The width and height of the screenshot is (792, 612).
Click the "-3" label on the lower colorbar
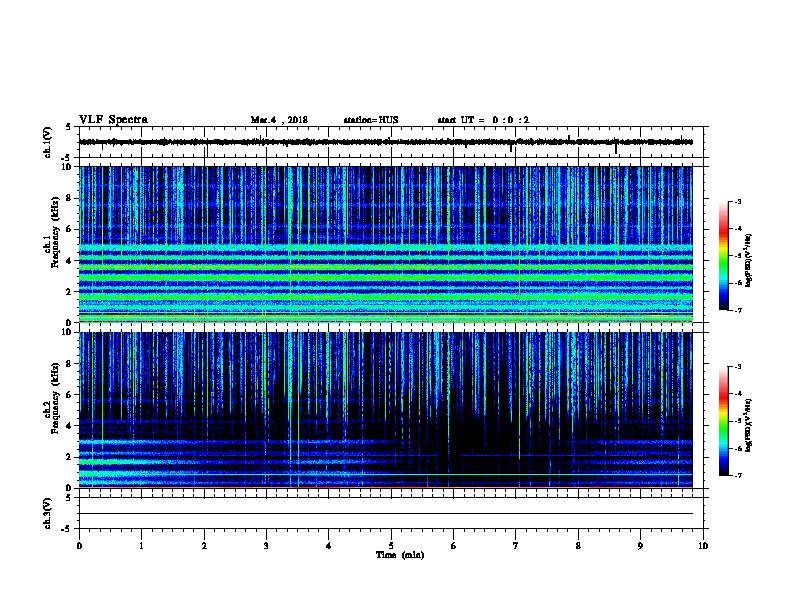coord(738,367)
